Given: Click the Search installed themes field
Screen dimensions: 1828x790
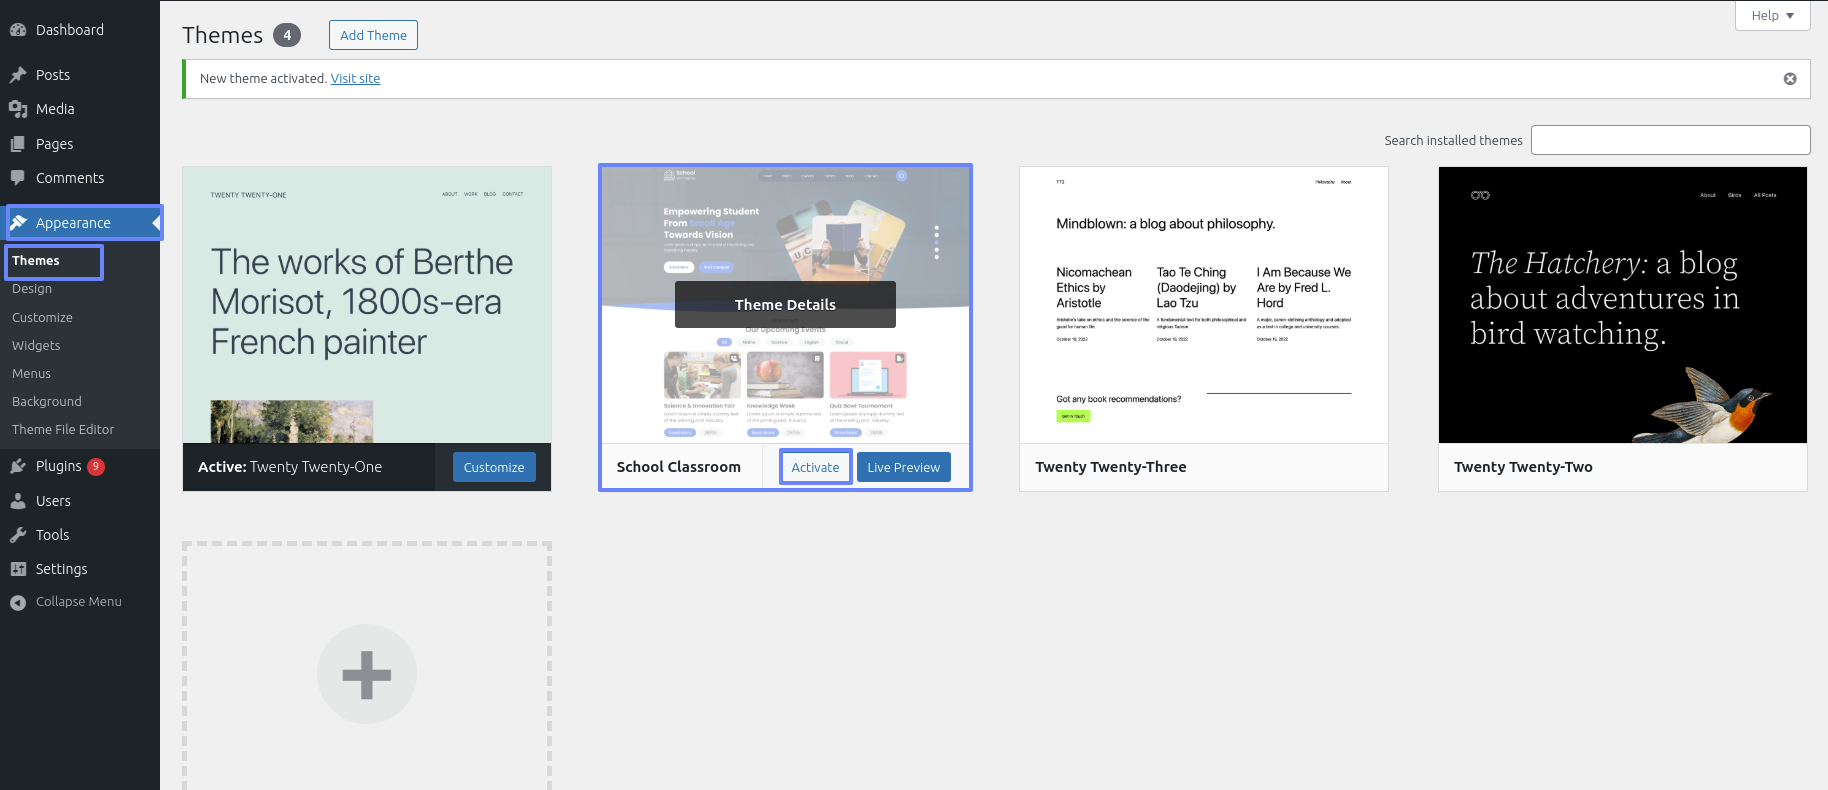Looking at the screenshot, I should pyautogui.click(x=1670, y=140).
